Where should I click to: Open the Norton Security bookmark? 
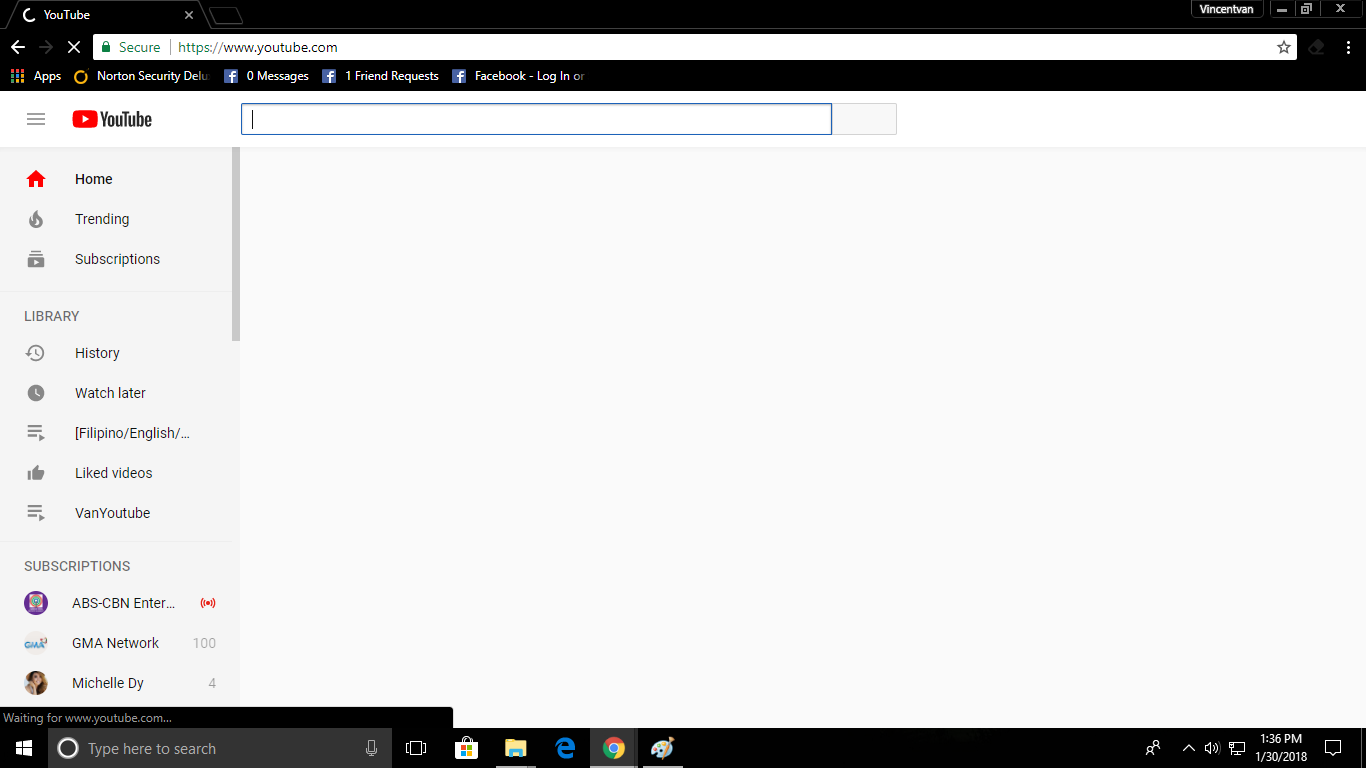(x=141, y=76)
